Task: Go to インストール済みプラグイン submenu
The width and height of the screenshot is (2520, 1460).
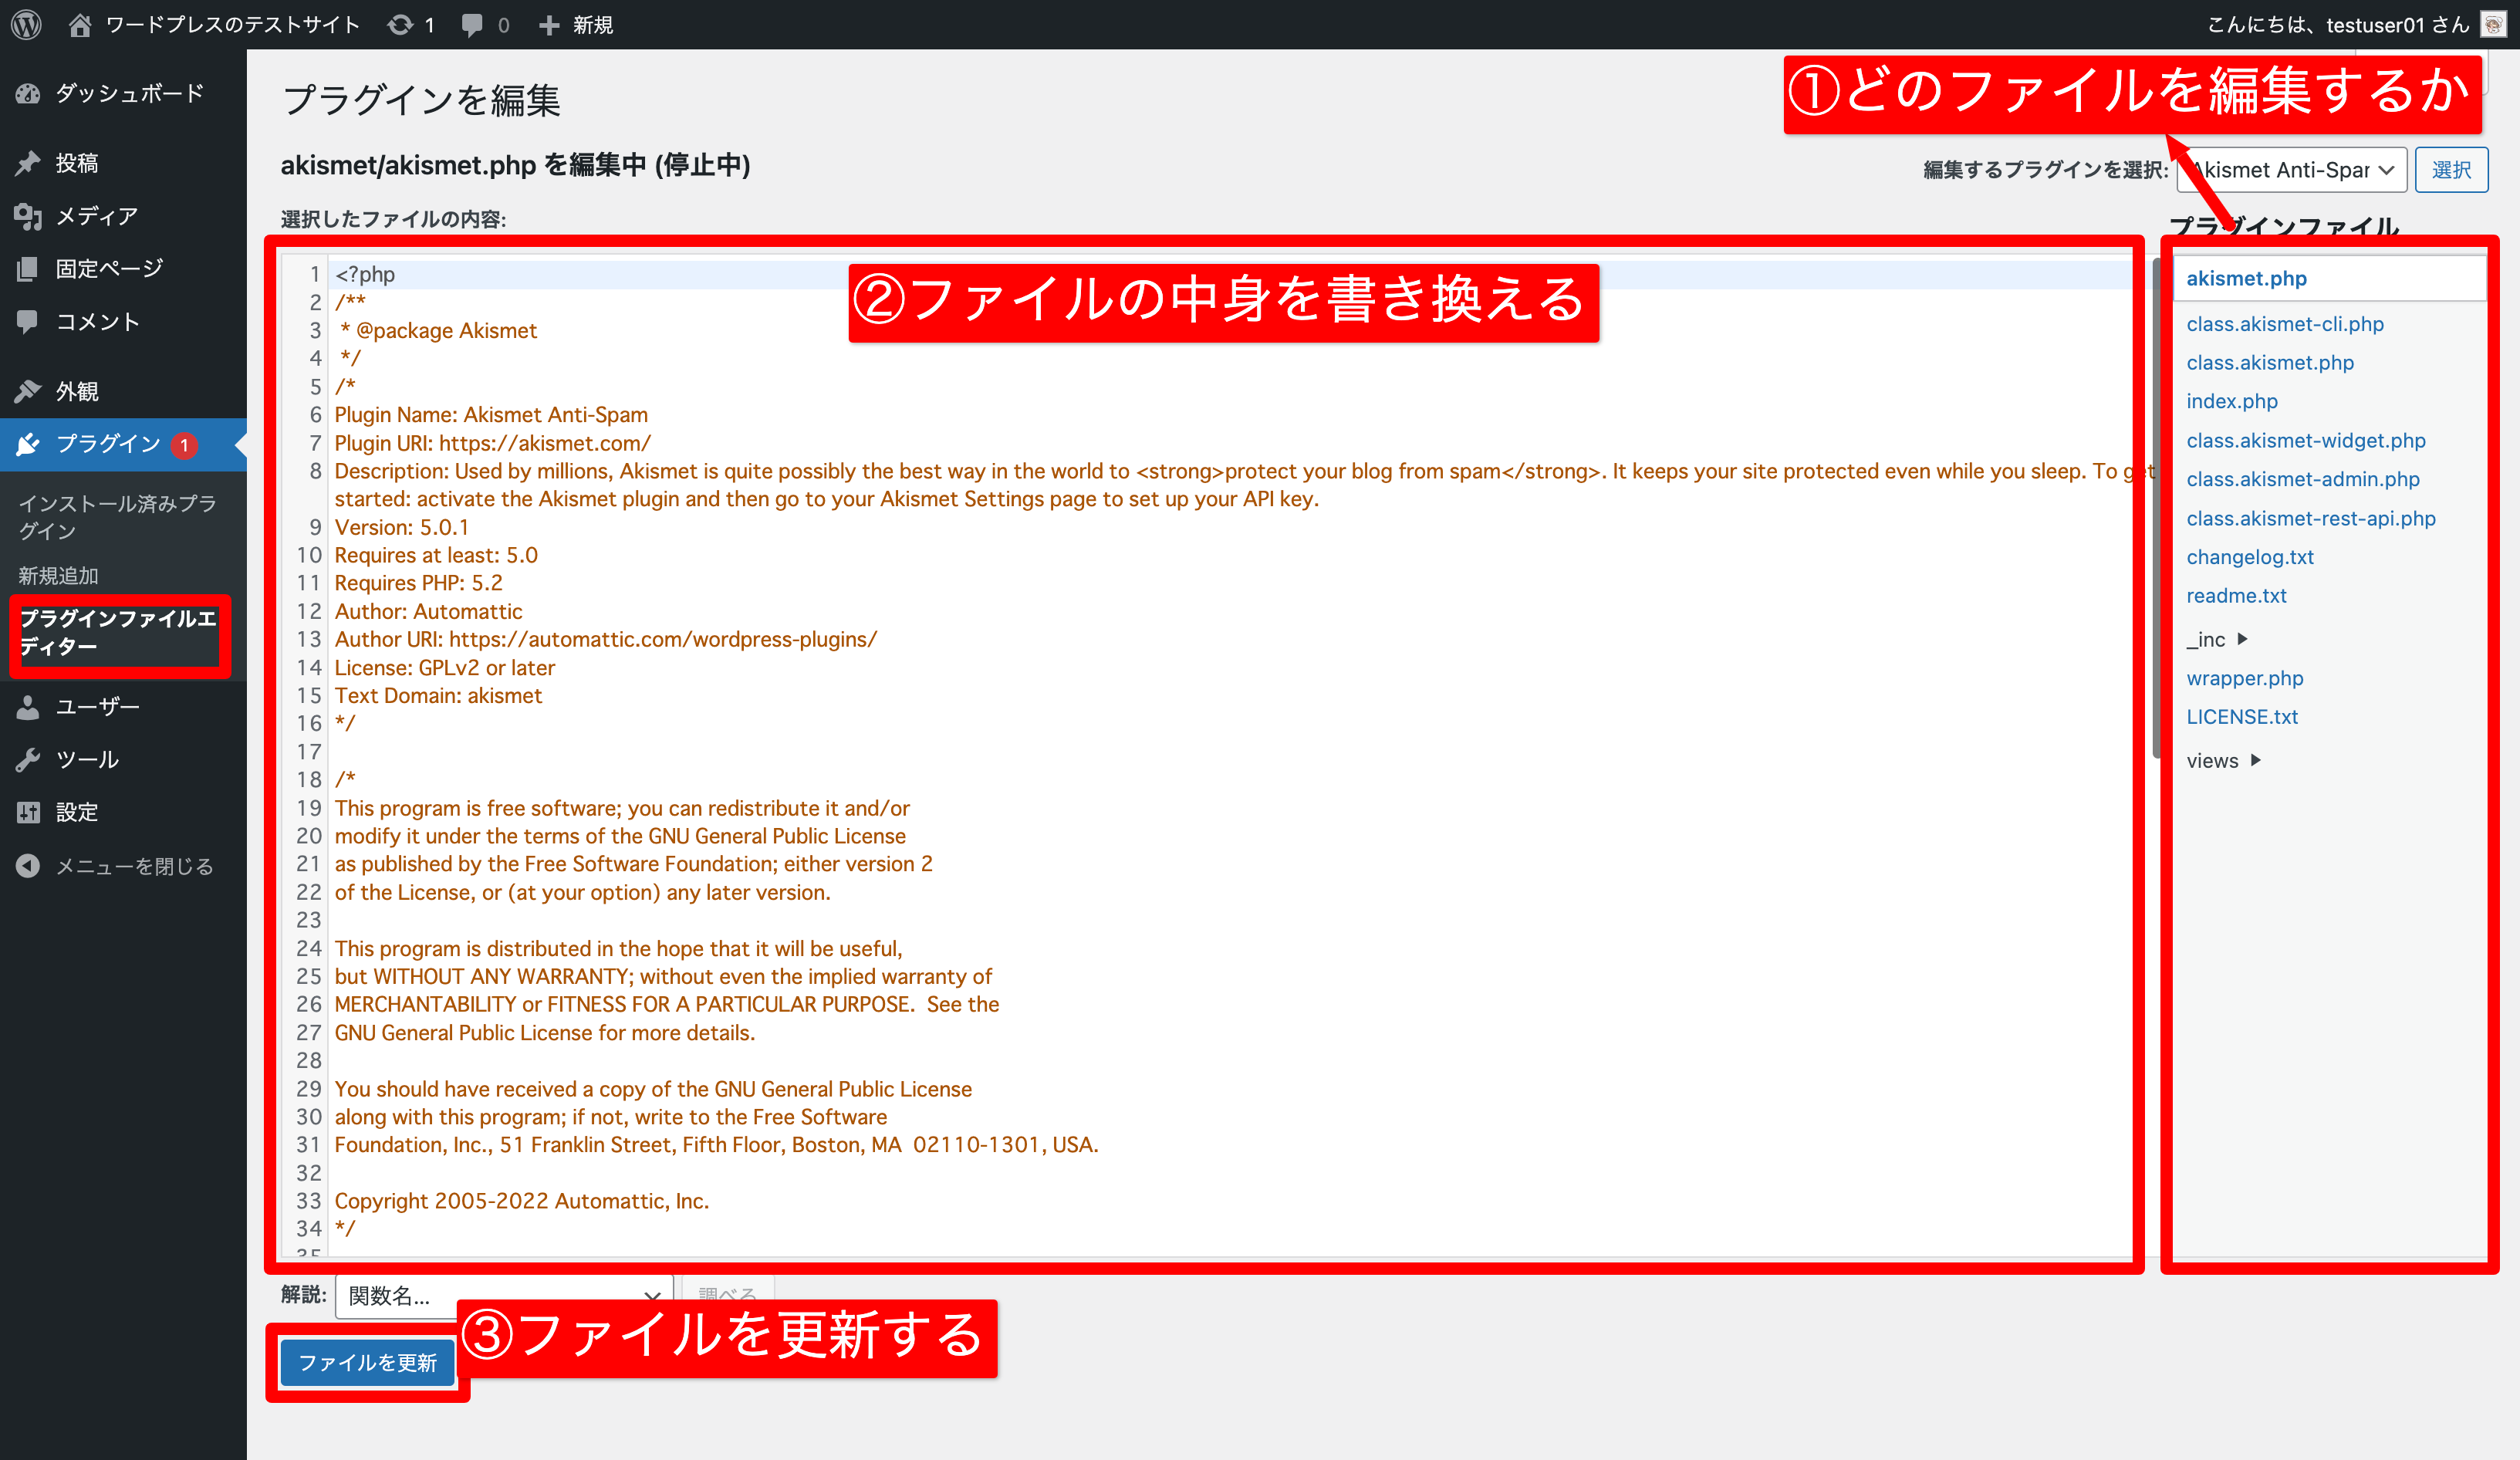Action: click(x=118, y=517)
